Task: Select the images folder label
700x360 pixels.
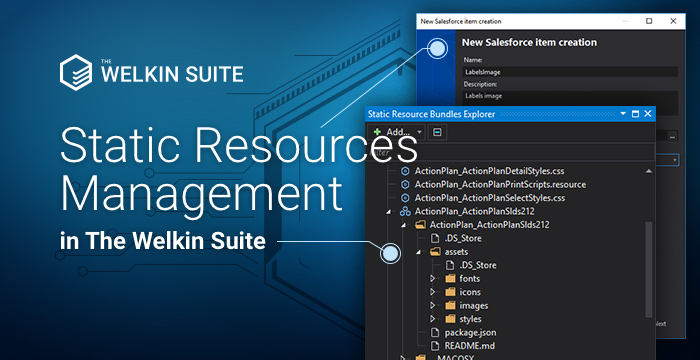Action: coord(473,306)
